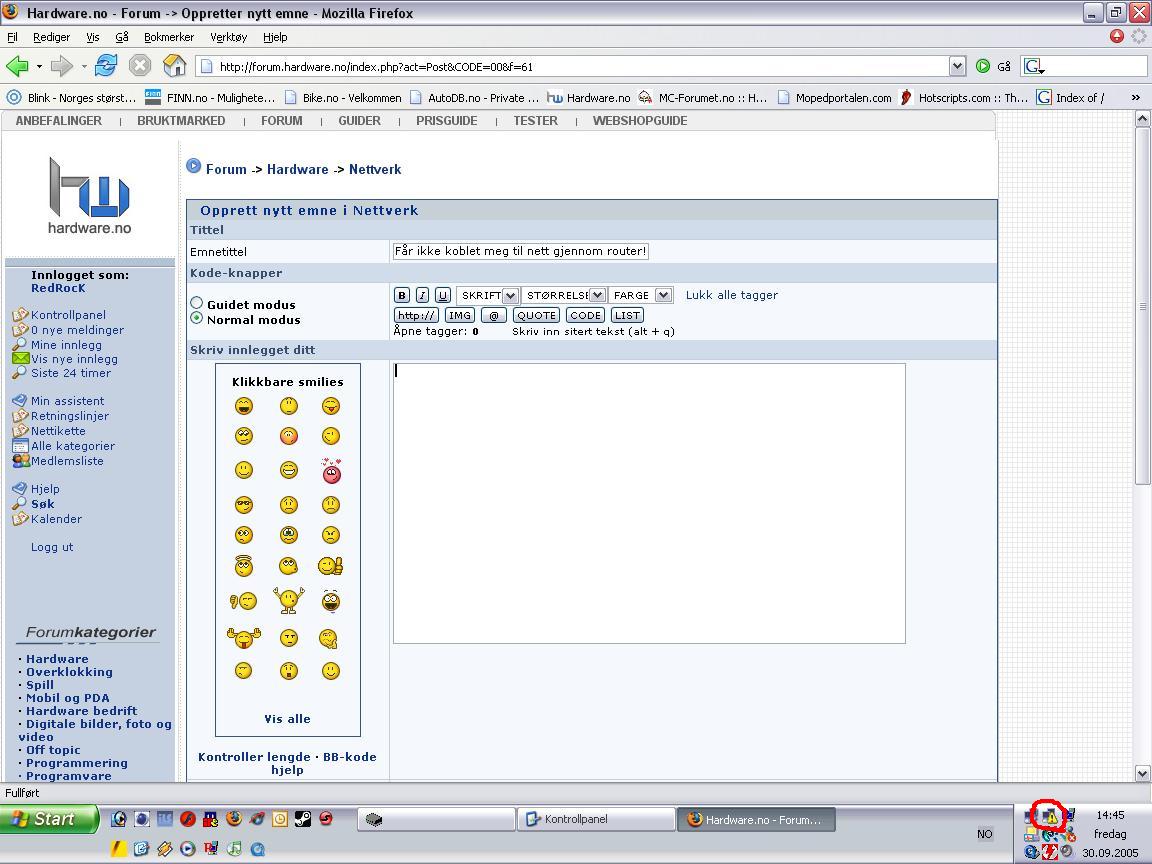Insert the cheering arms-up smiley
Image resolution: width=1152 pixels, height=864 pixels.
[x=289, y=600]
